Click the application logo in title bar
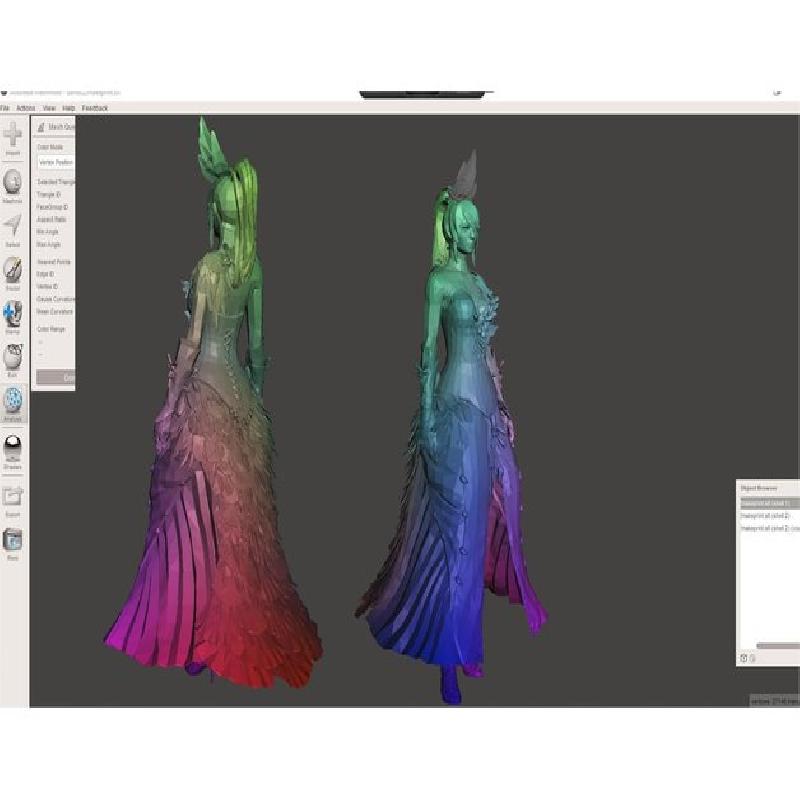The width and height of the screenshot is (800, 800). (4, 93)
